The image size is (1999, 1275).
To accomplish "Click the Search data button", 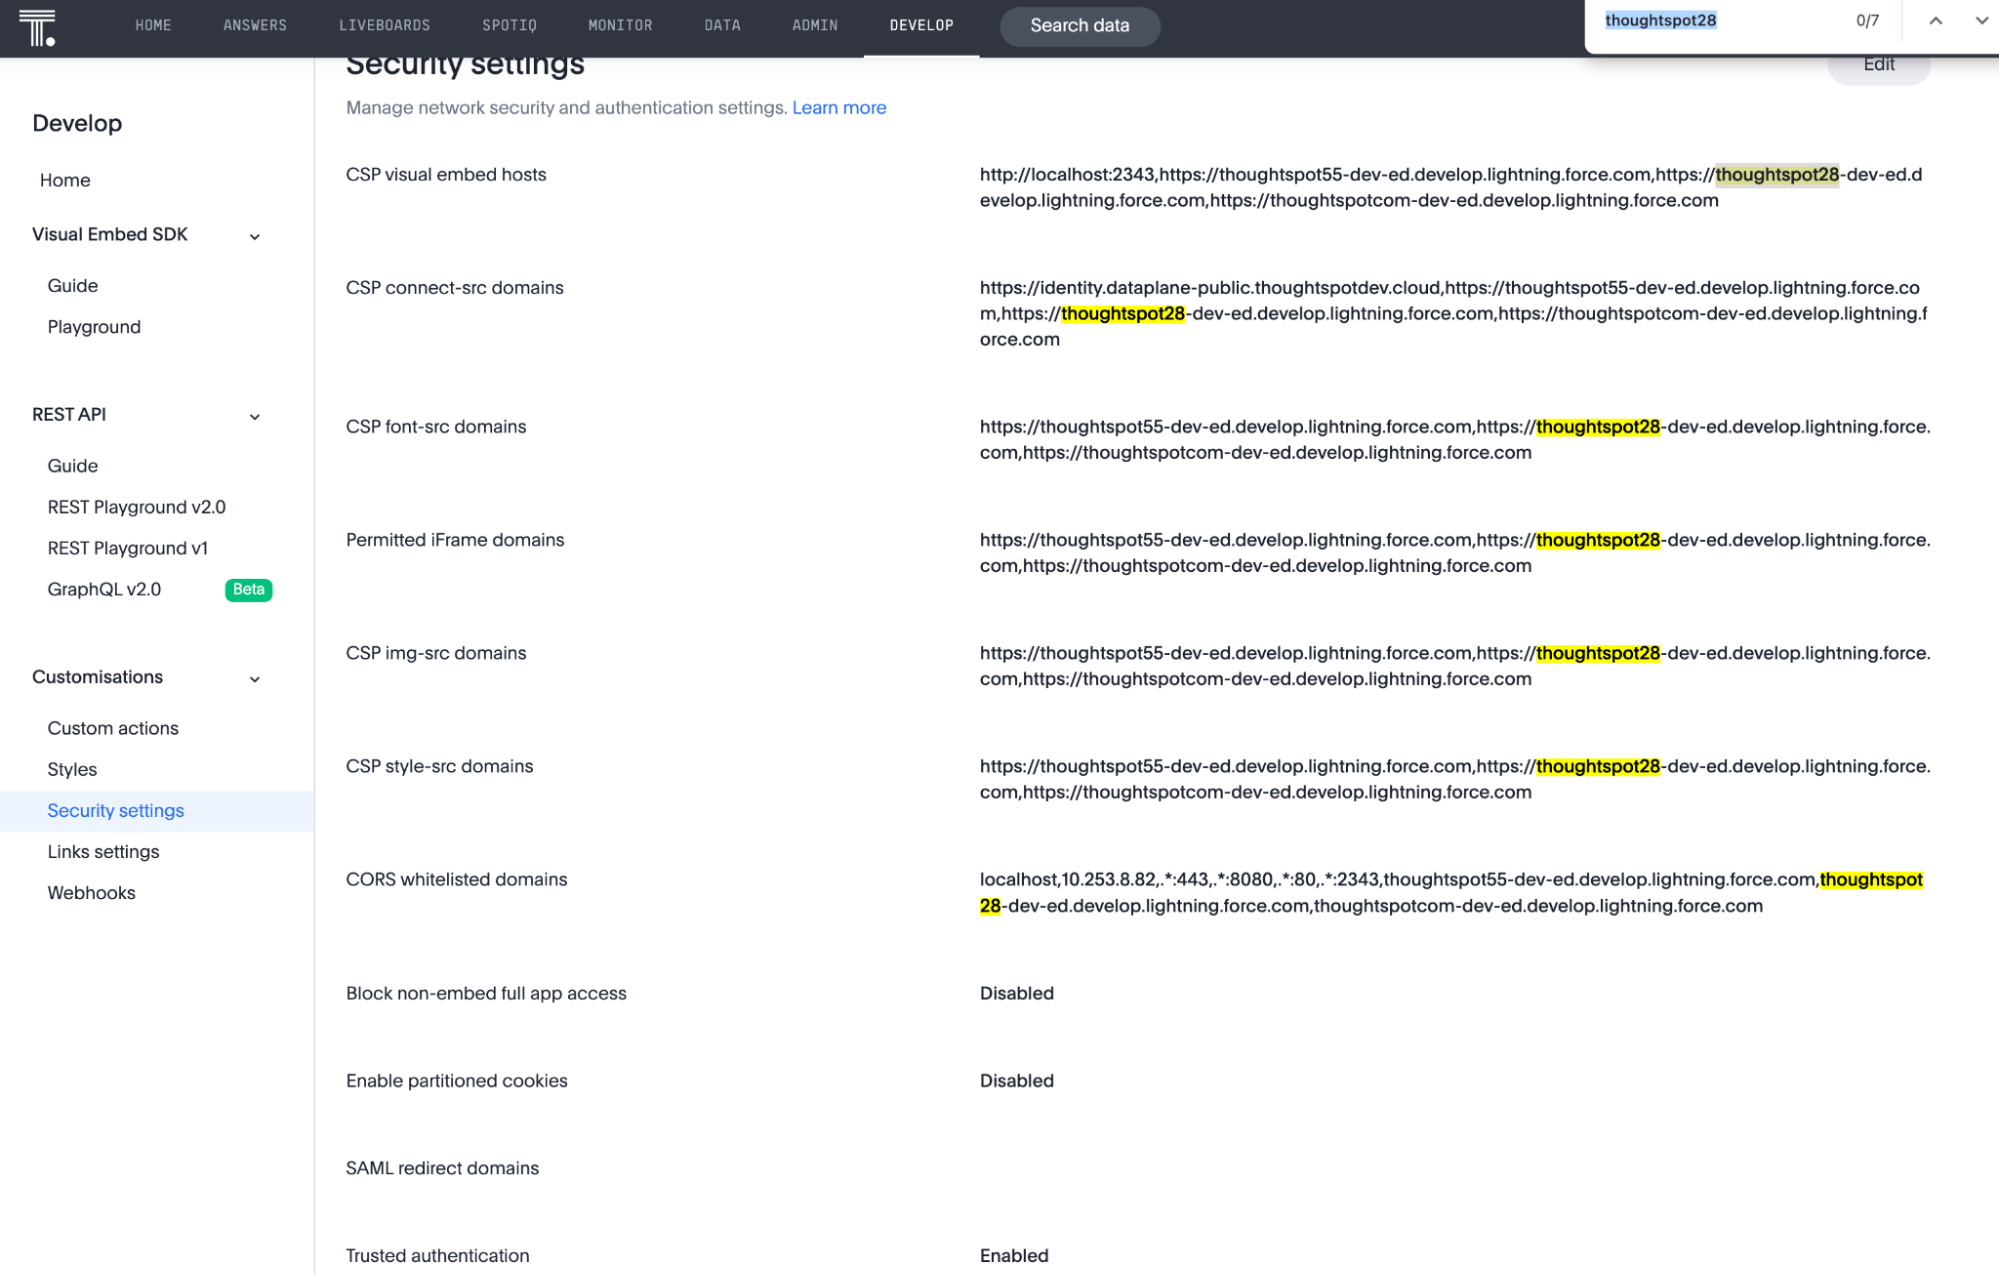I will click(1079, 26).
